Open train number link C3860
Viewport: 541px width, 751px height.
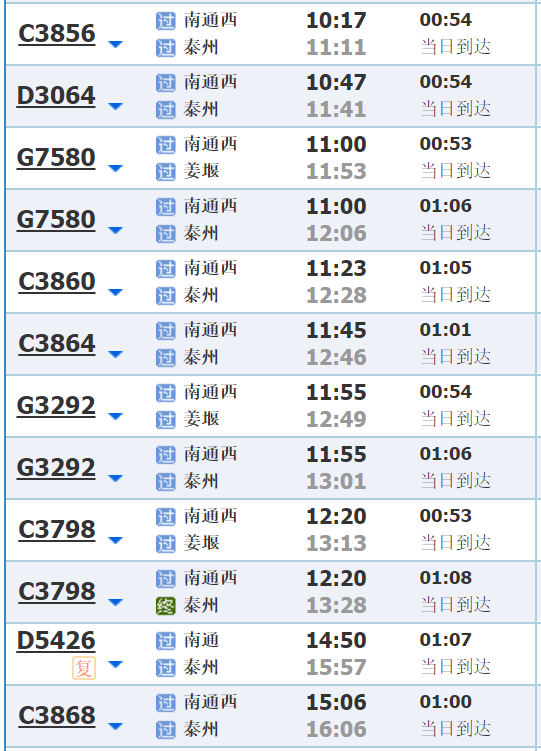click(x=57, y=282)
